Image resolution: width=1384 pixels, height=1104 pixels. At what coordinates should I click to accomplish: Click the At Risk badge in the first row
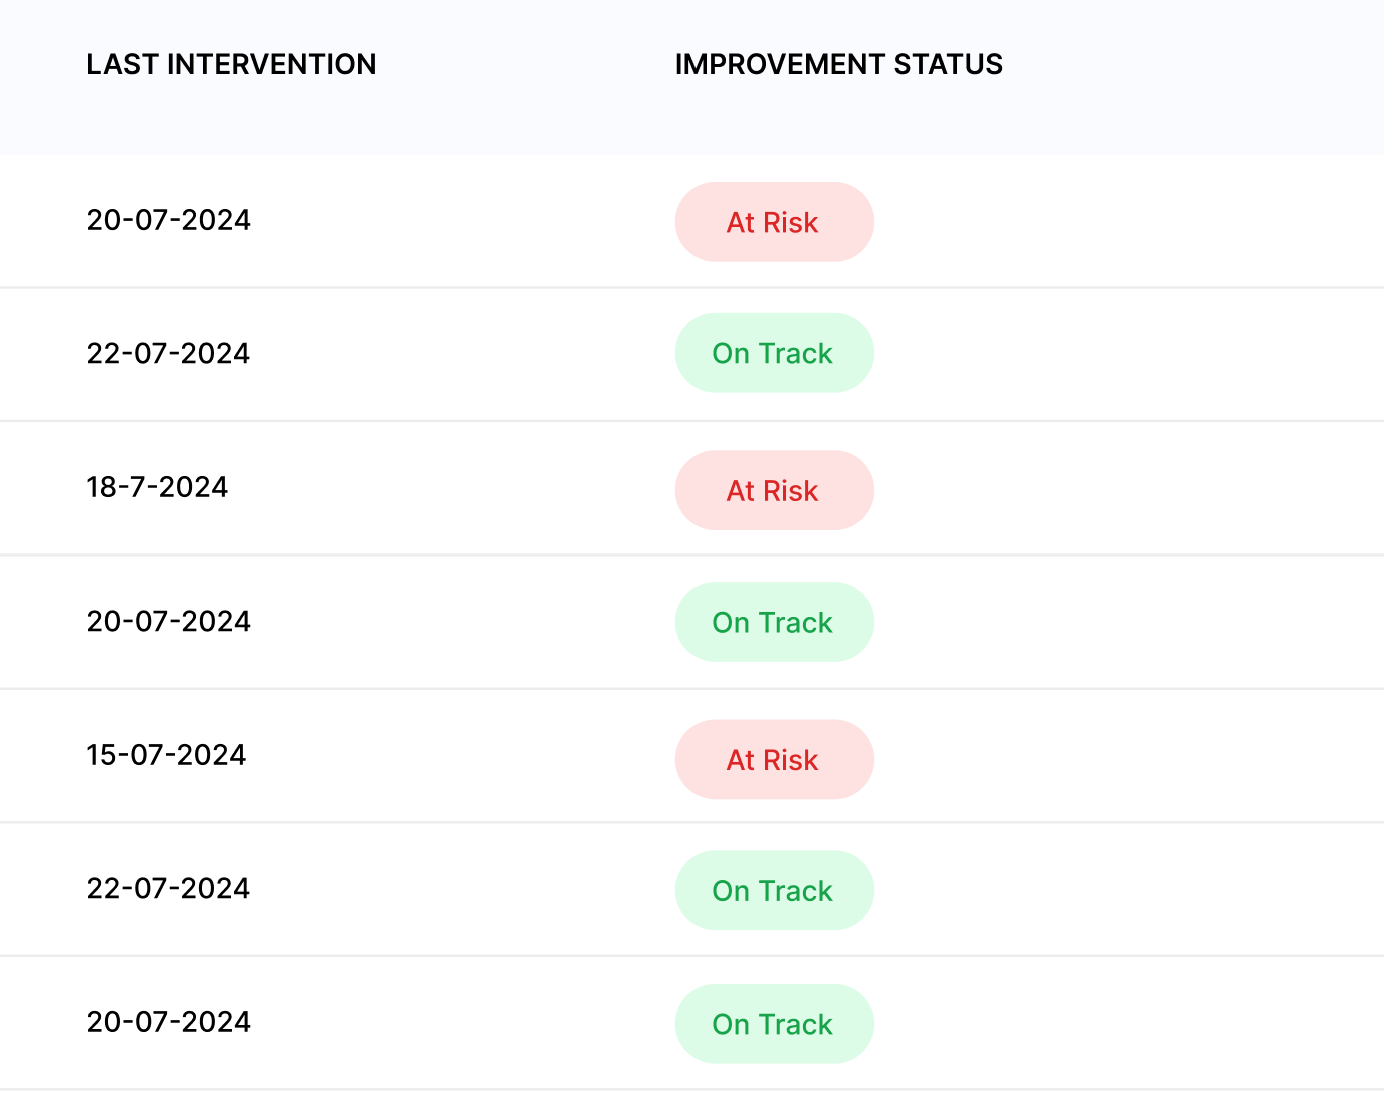774,222
